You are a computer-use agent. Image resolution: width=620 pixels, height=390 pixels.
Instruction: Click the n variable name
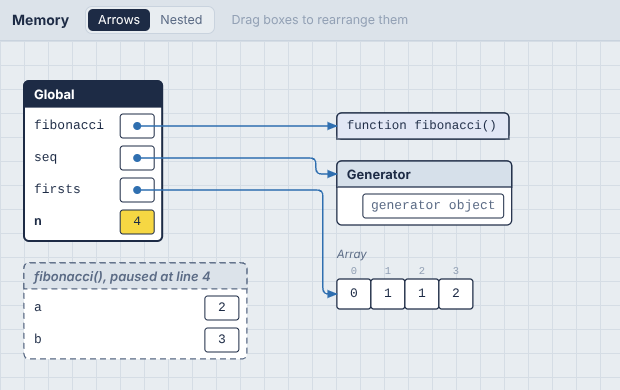point(38,222)
